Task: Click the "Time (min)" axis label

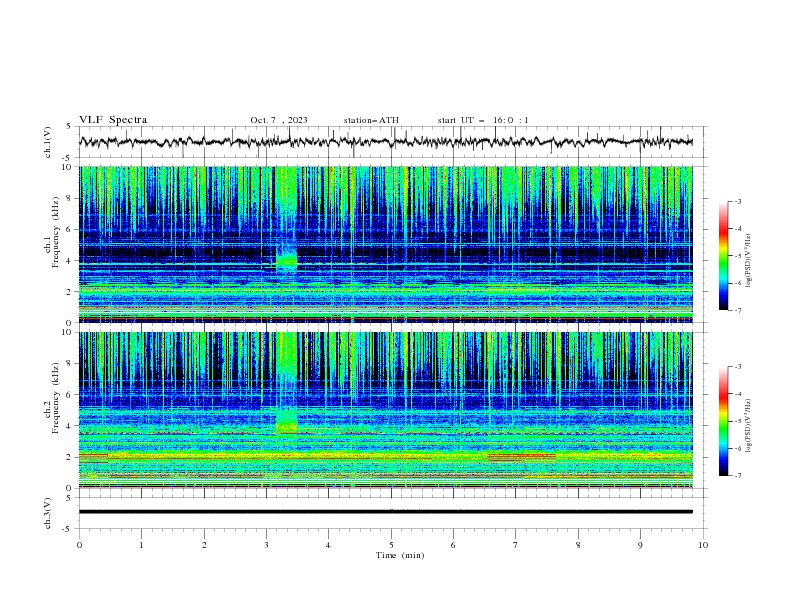Action: pos(400,555)
